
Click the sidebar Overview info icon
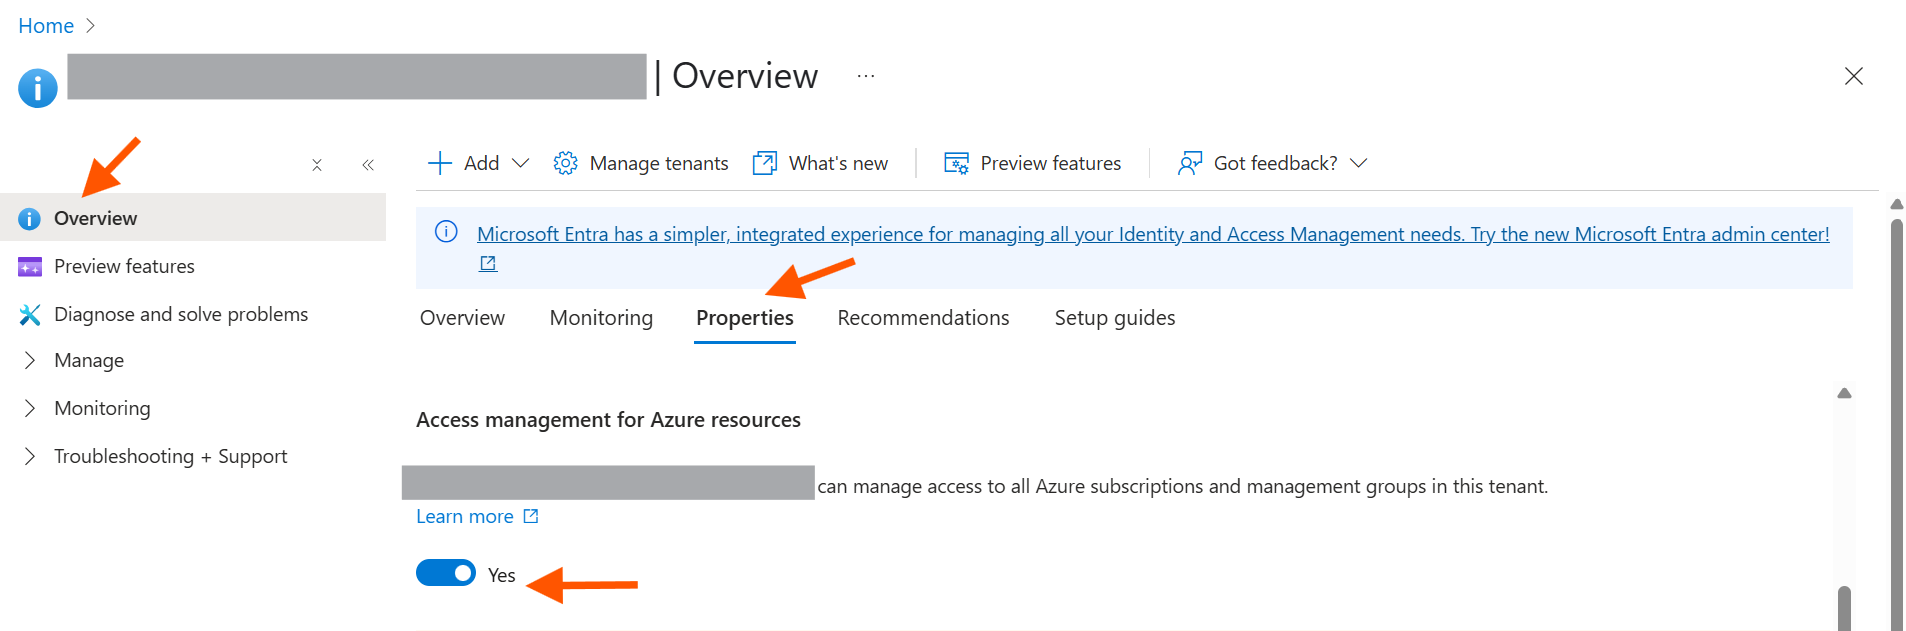pyautogui.click(x=30, y=218)
